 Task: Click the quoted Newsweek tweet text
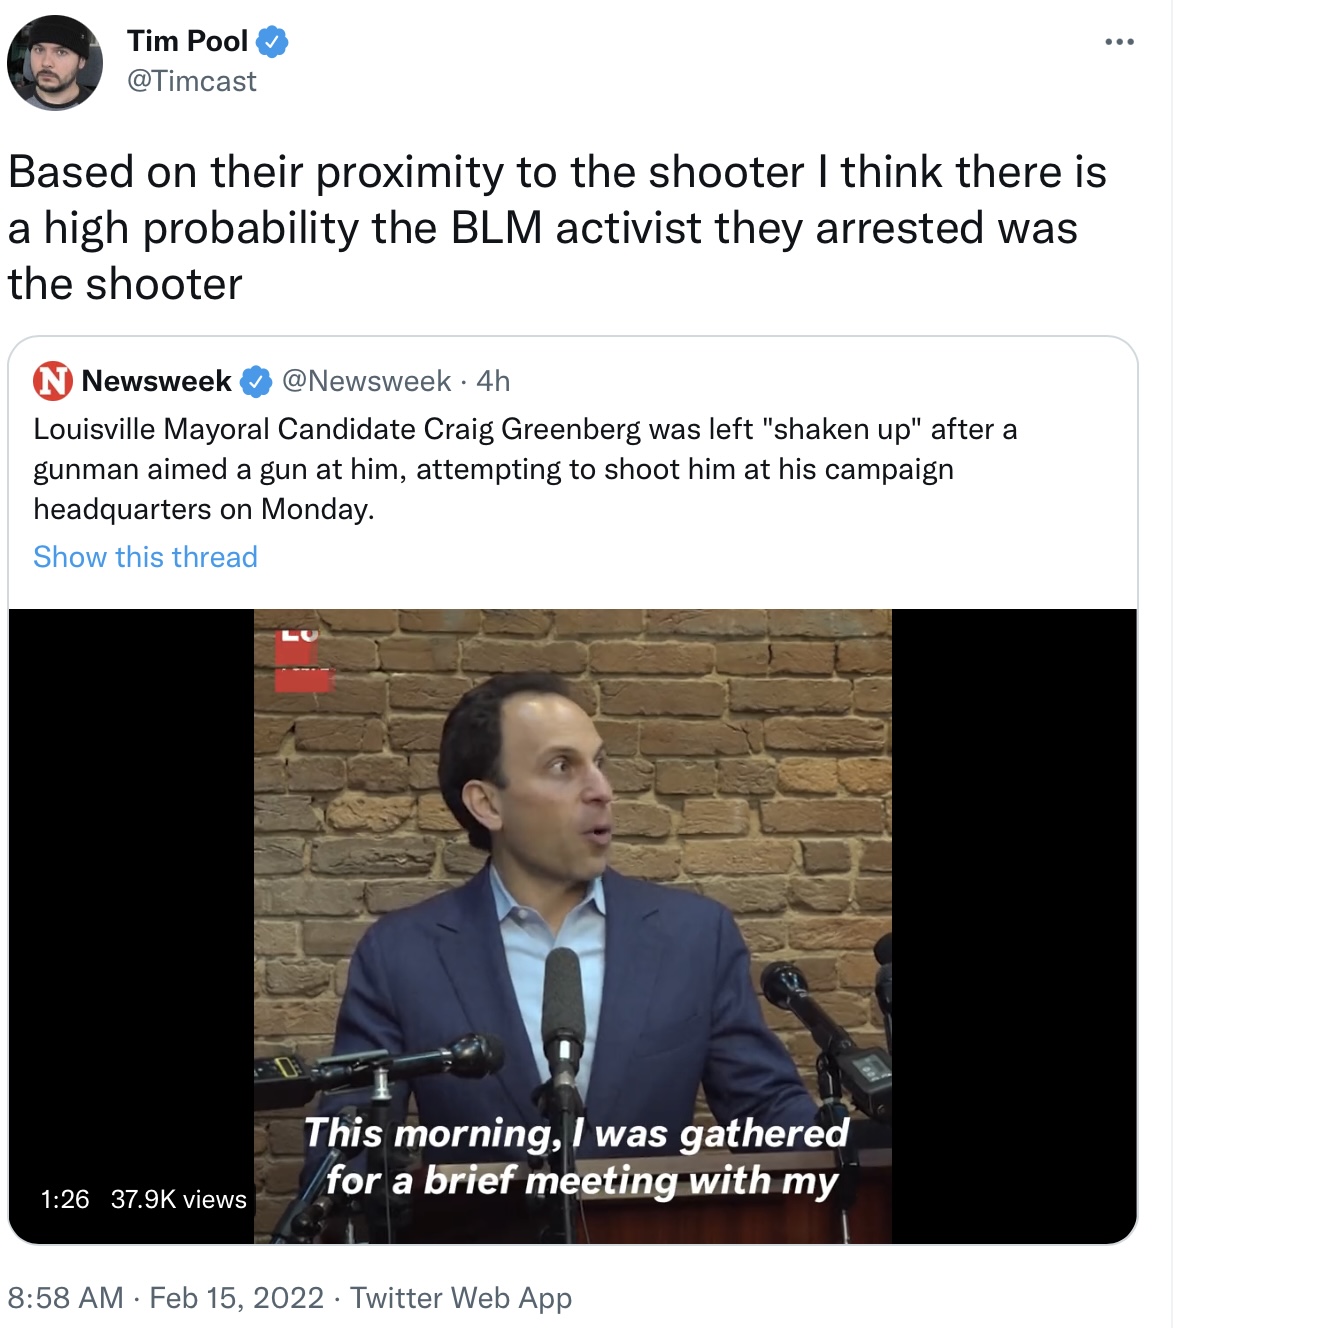click(x=525, y=469)
